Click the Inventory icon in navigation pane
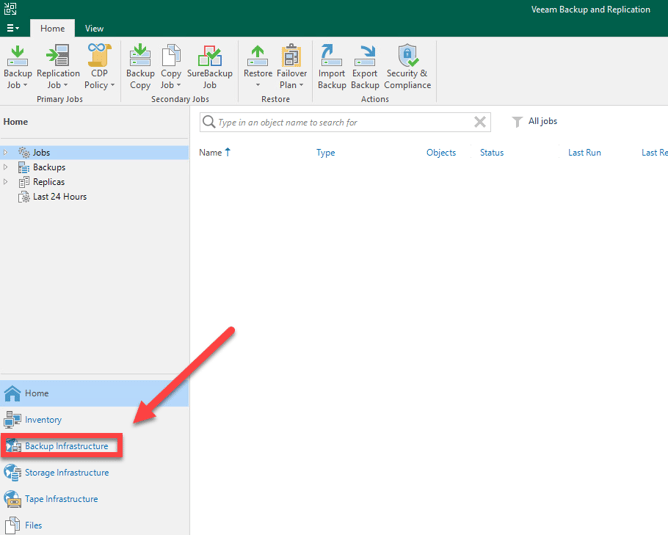668x535 pixels. pos(12,420)
